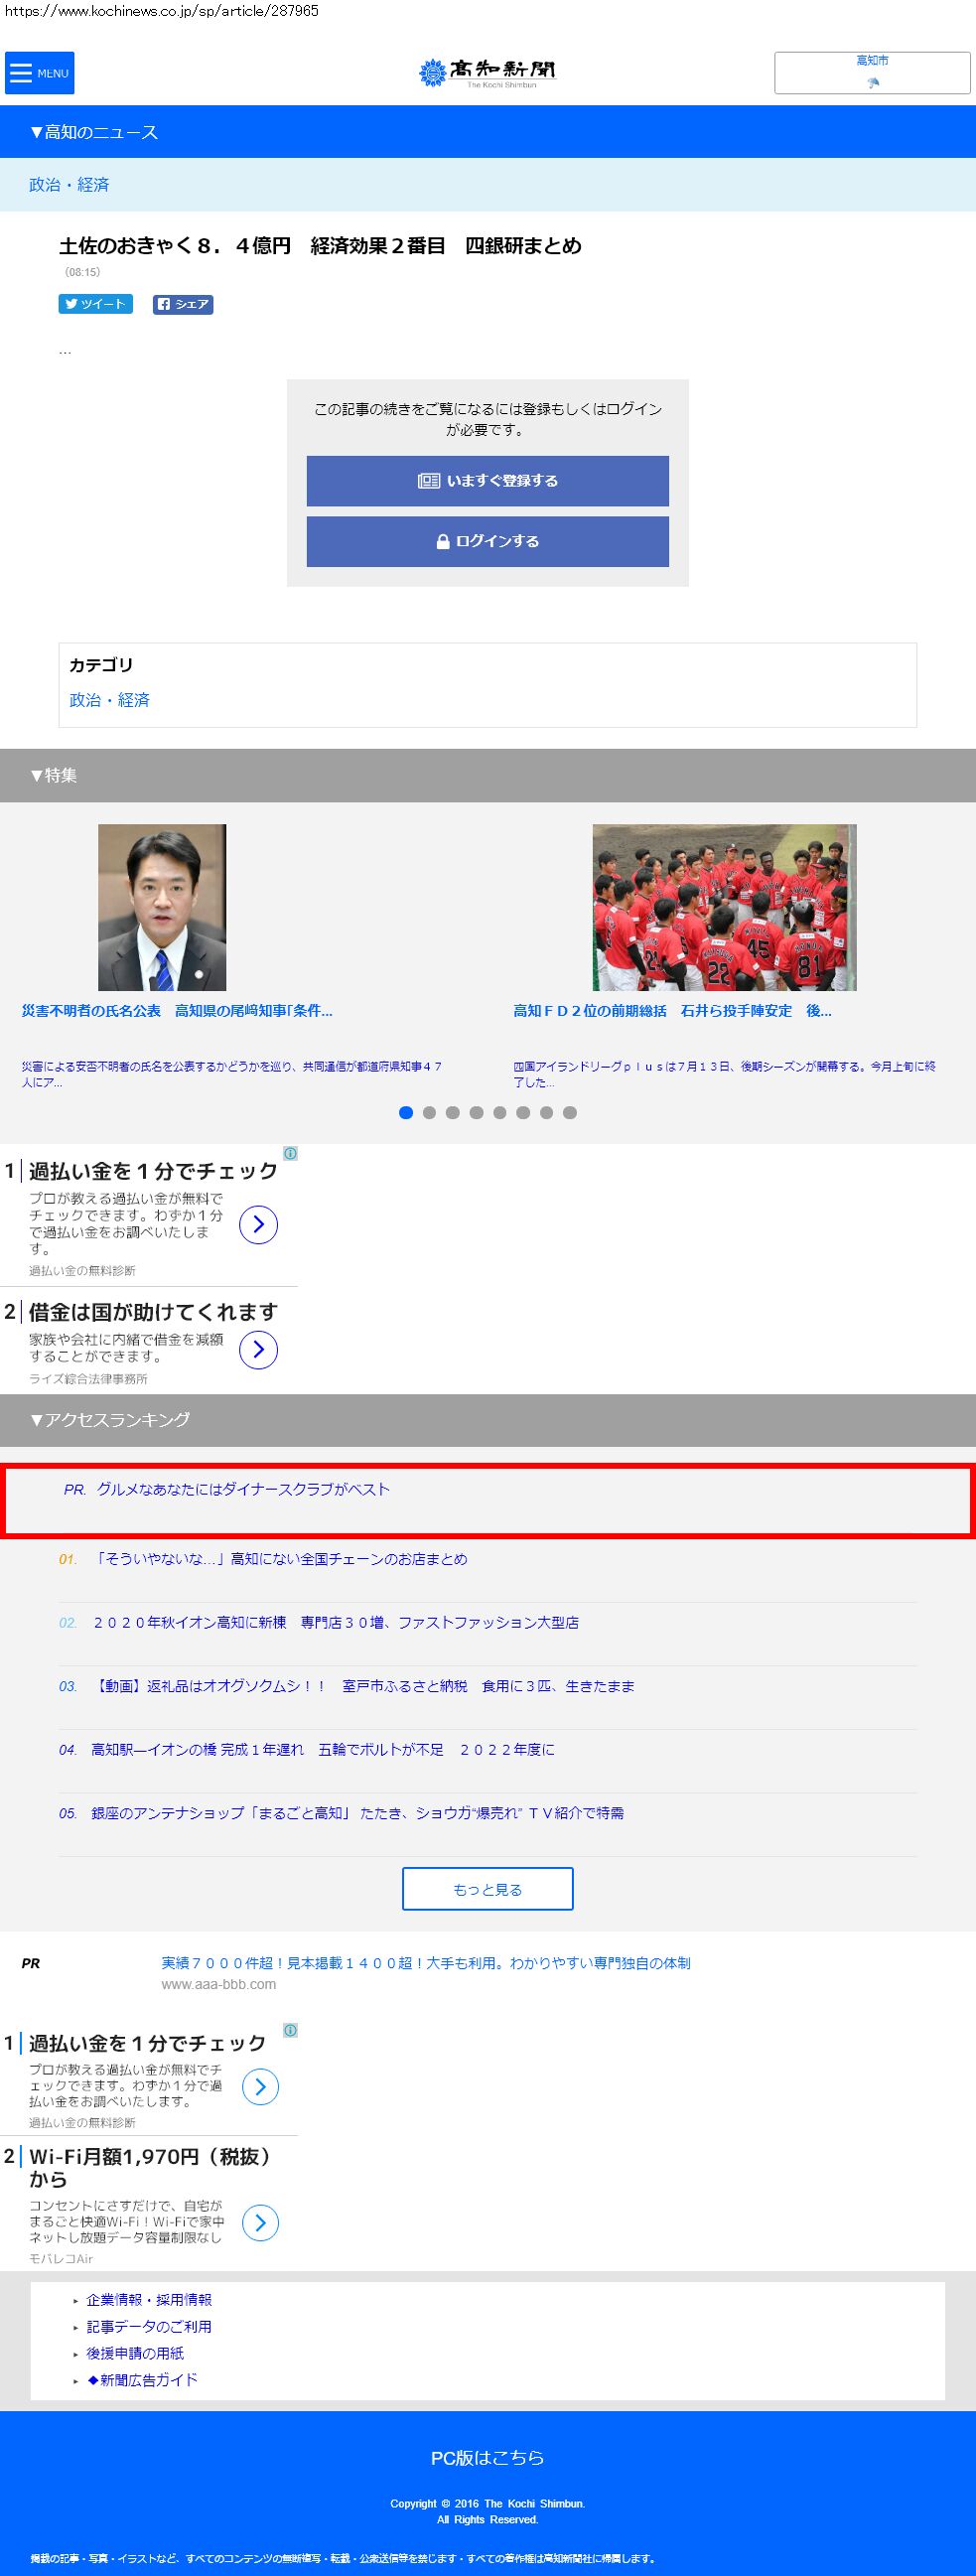
Task: Open the hamburger MENU button
Action: point(39,73)
